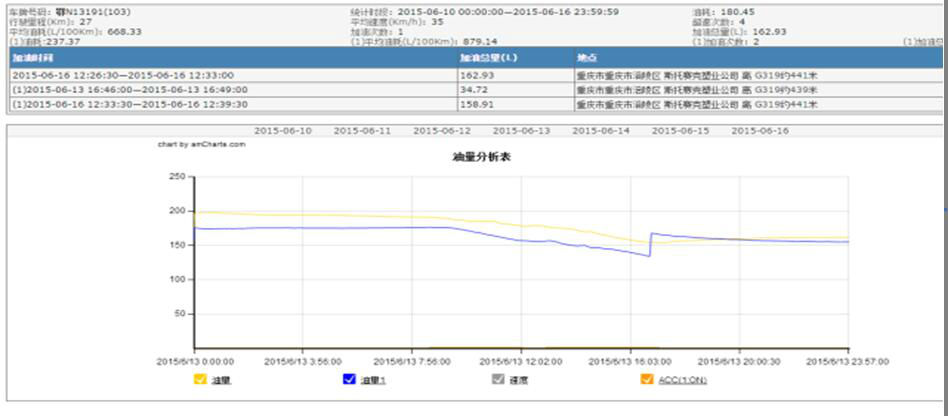This screenshot has width=948, height=416.
Task: Click the ACC(1:ON) legend label
Action: 682,380
